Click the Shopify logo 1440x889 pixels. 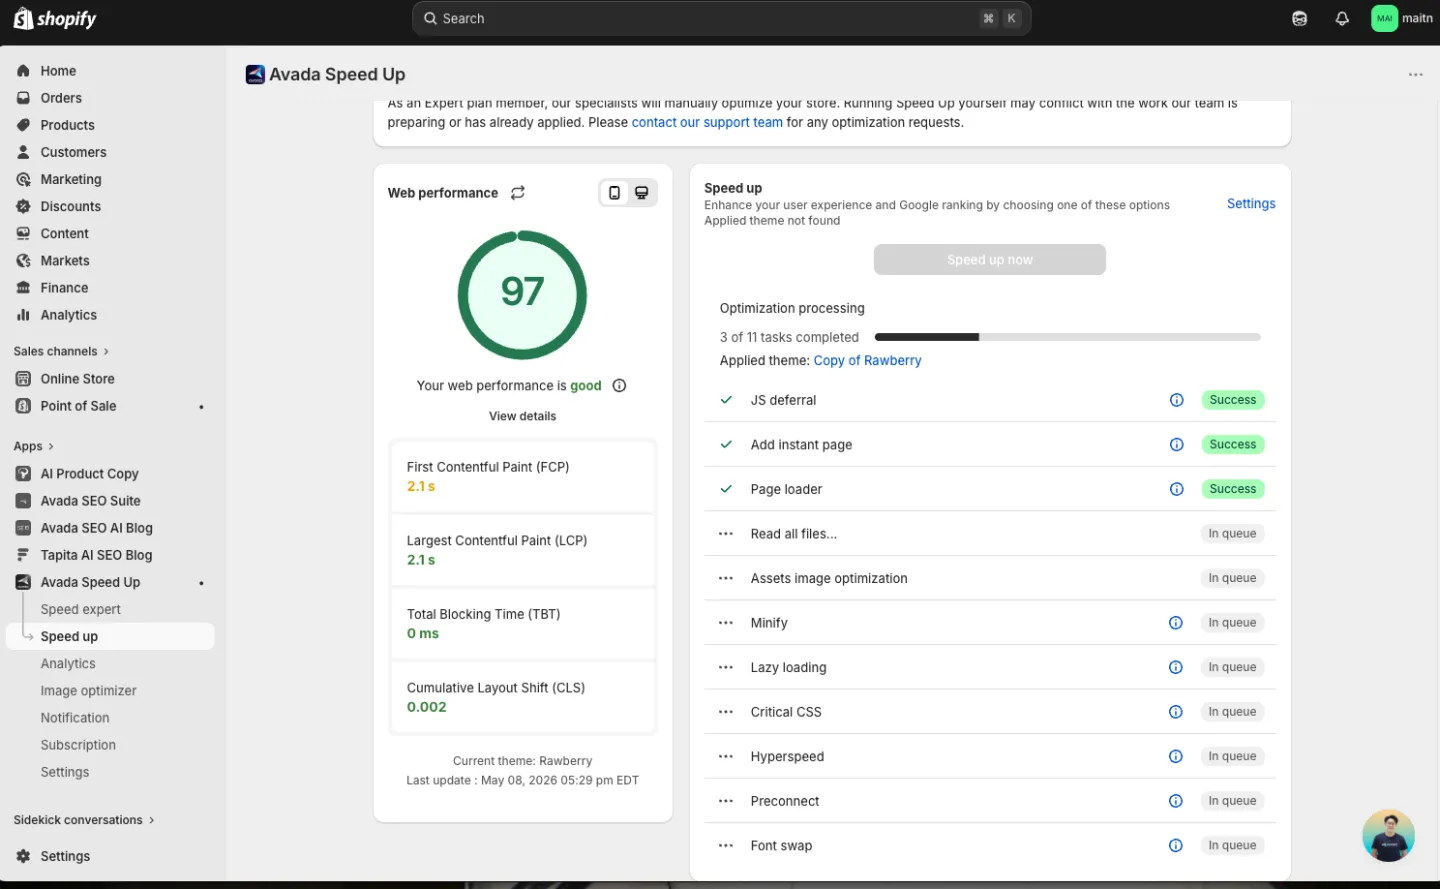55,19
